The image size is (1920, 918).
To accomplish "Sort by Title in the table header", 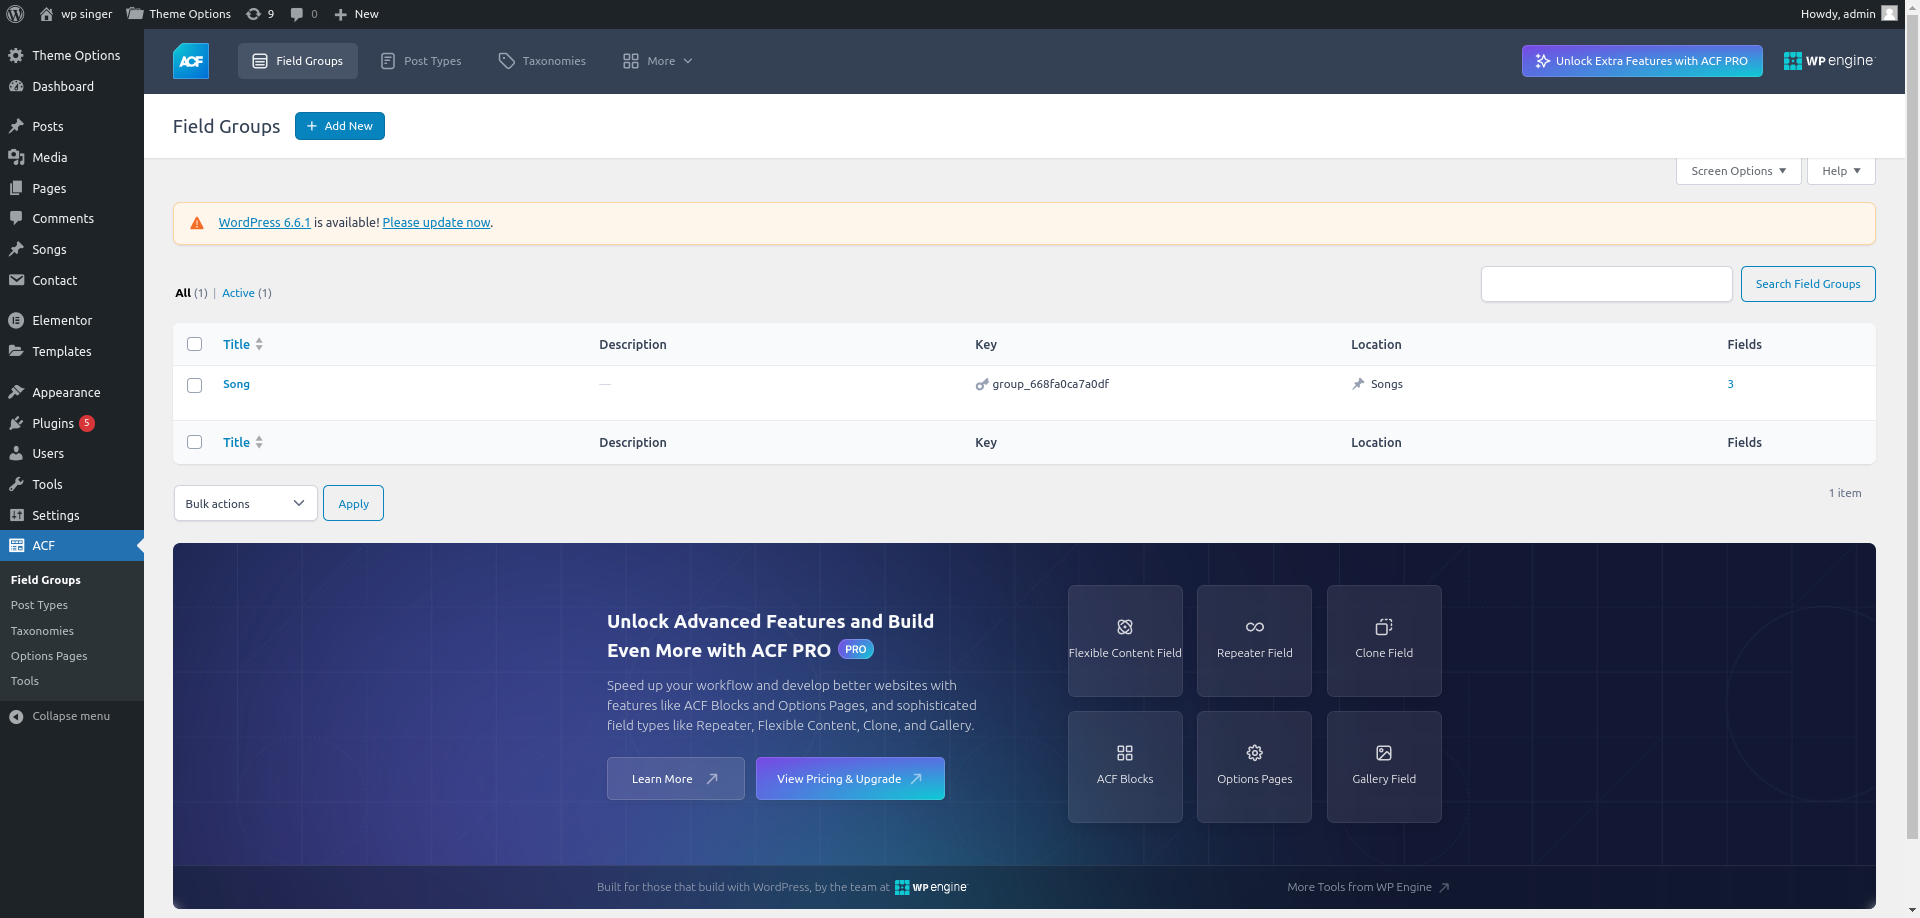I will click(243, 344).
